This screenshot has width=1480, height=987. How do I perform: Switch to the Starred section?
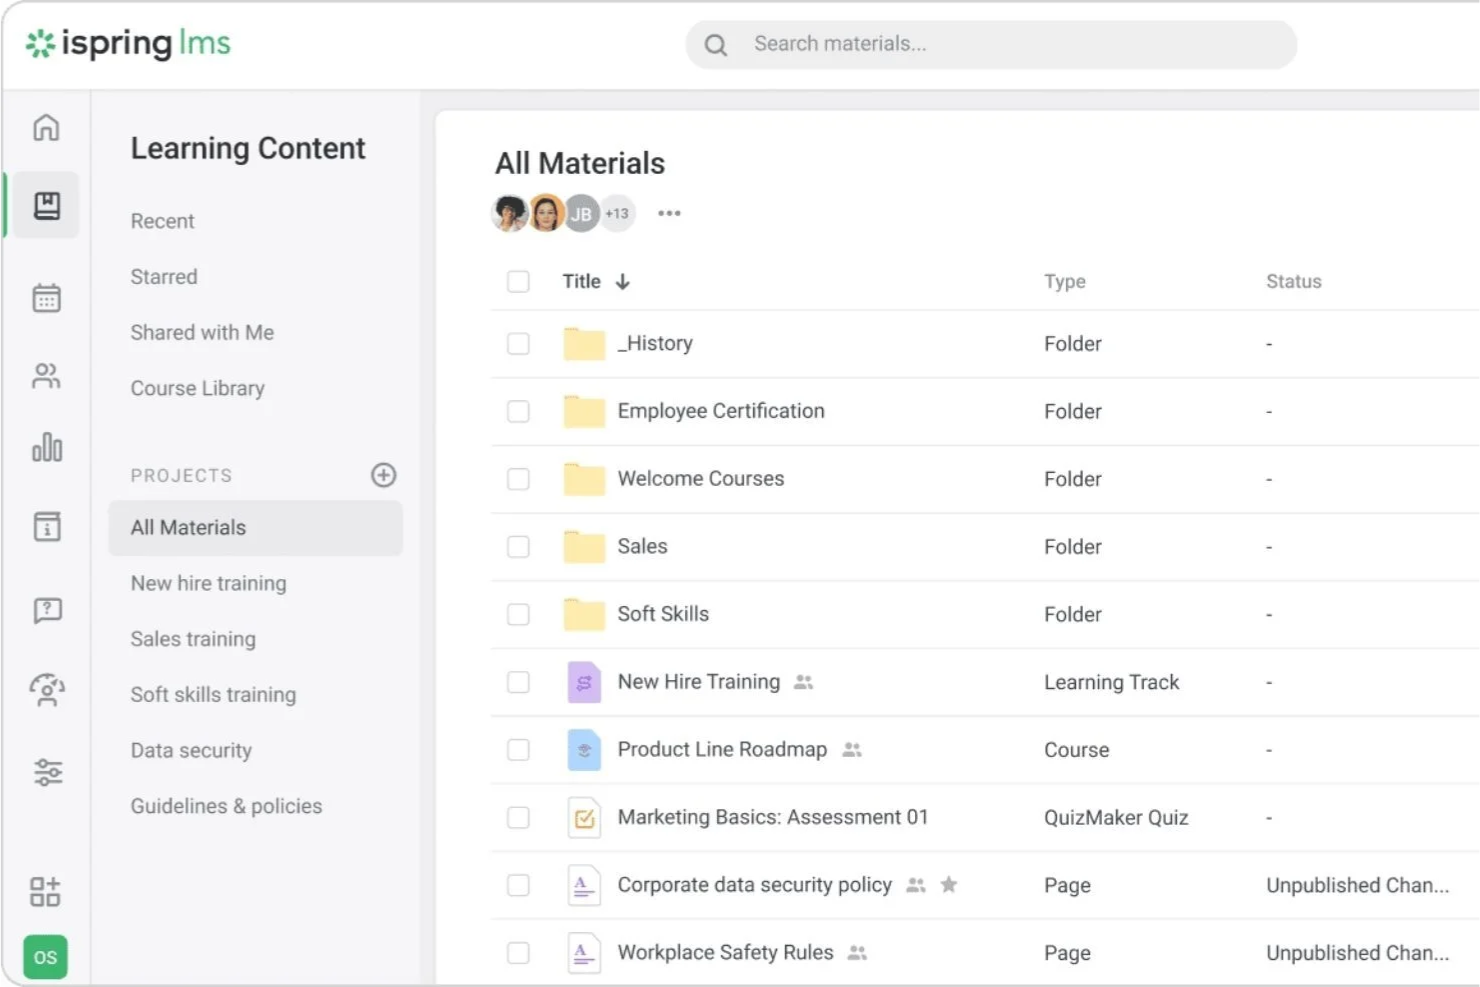click(163, 276)
